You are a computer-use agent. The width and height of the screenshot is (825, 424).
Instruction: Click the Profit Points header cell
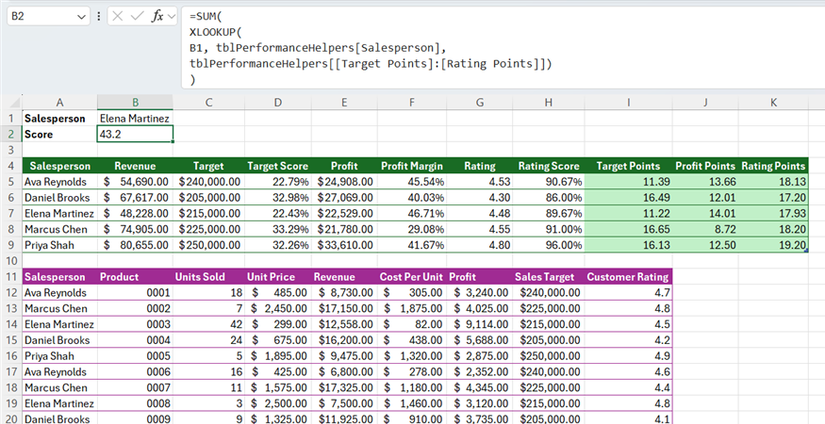705,166
